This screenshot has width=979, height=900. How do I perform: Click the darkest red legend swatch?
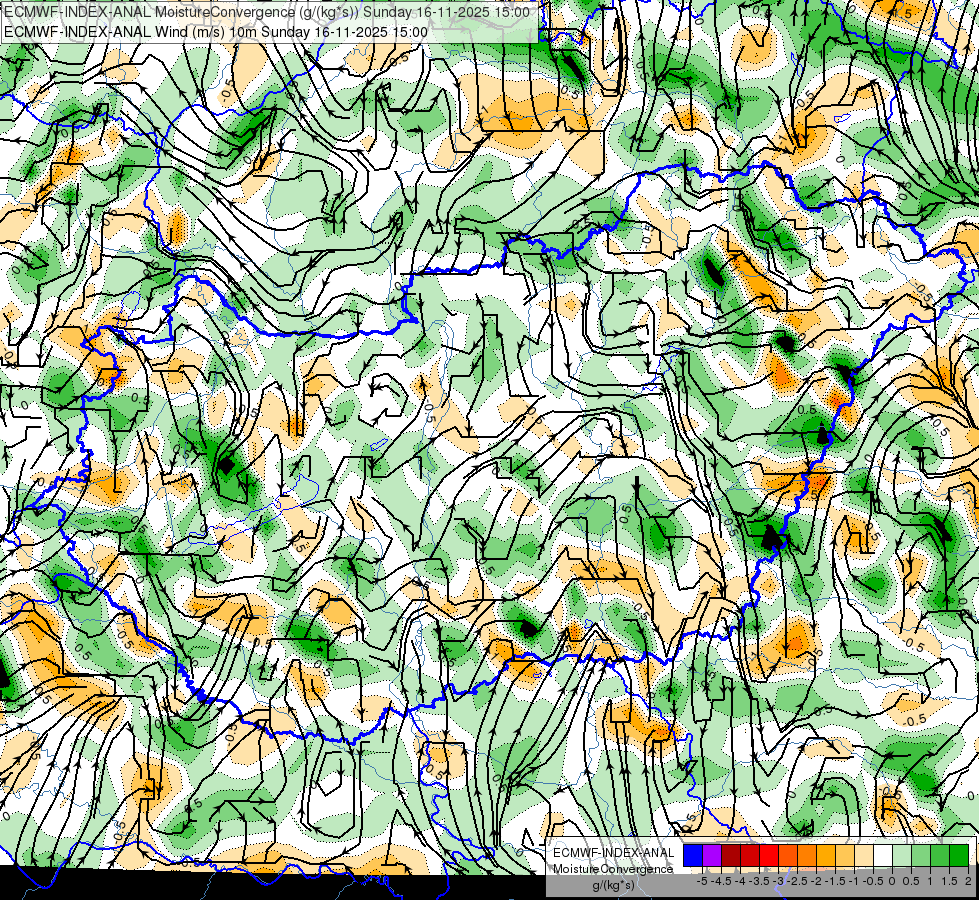731,855
